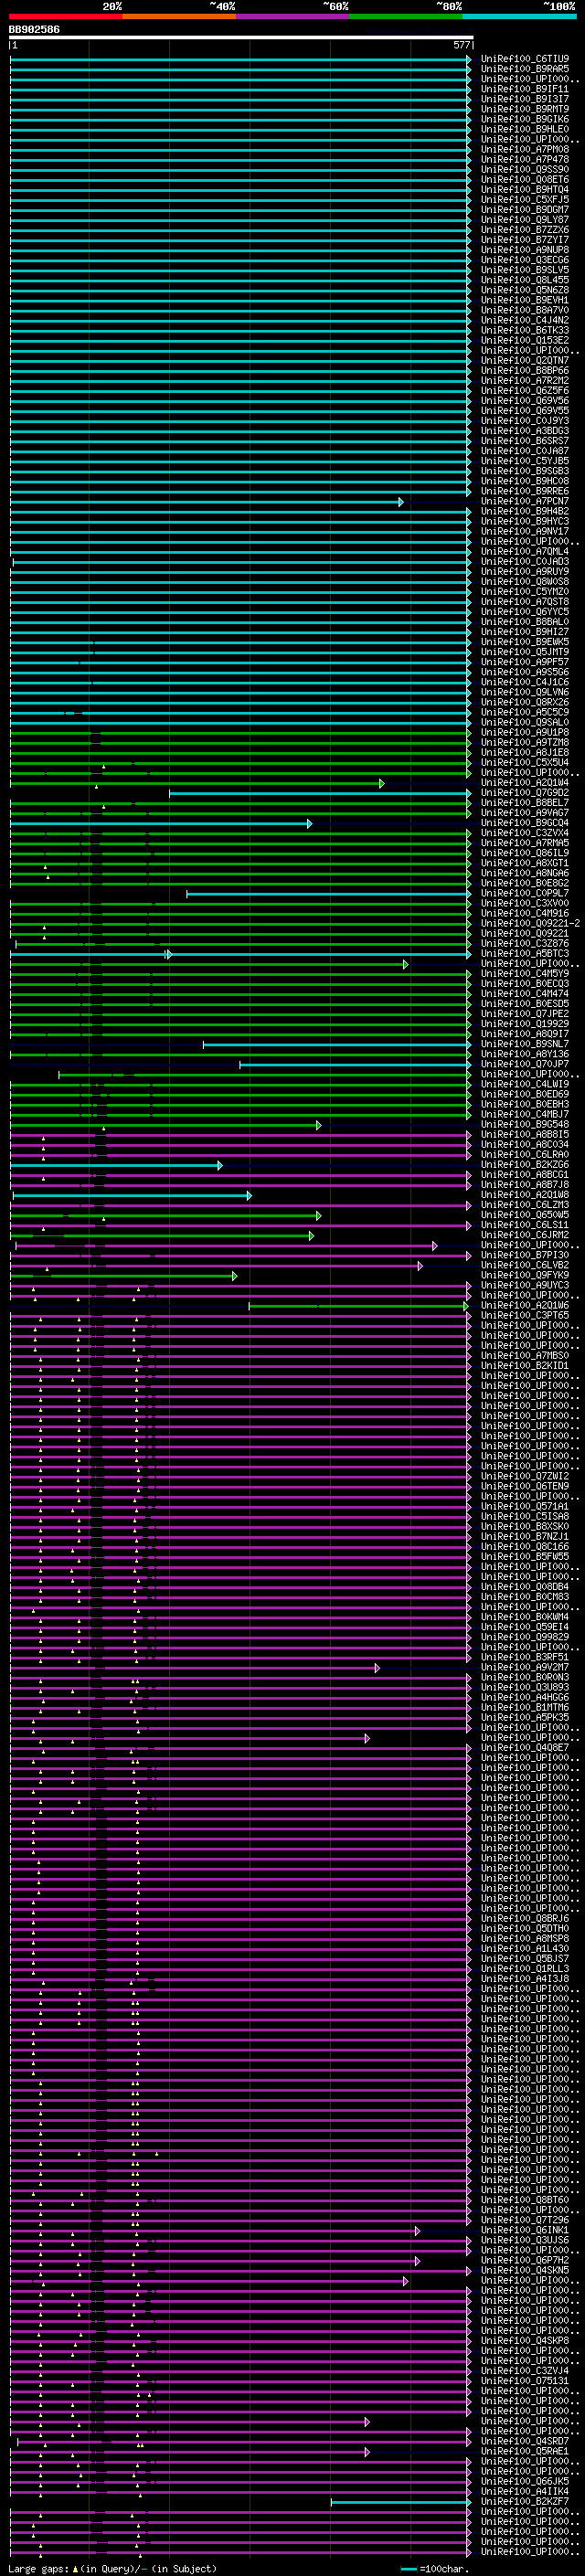
Task: Open the UniRef100_B2KZG6 hit
Action: click(x=524, y=1165)
